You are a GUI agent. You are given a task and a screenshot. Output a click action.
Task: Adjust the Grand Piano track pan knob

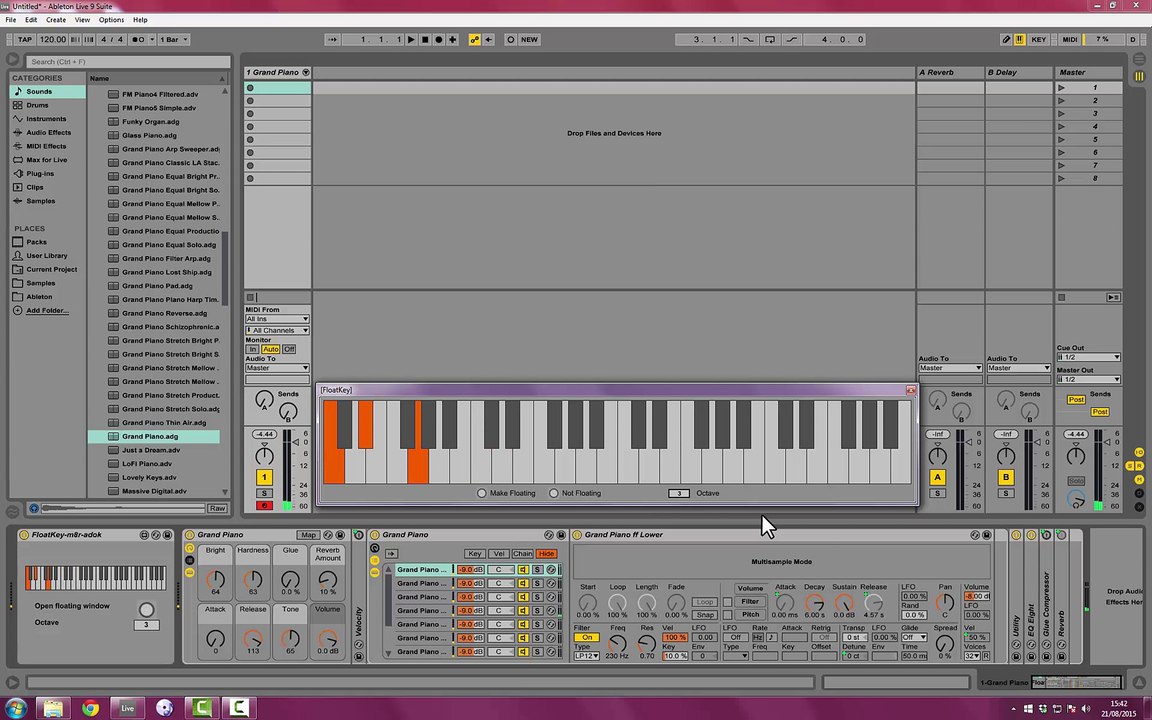point(264,456)
